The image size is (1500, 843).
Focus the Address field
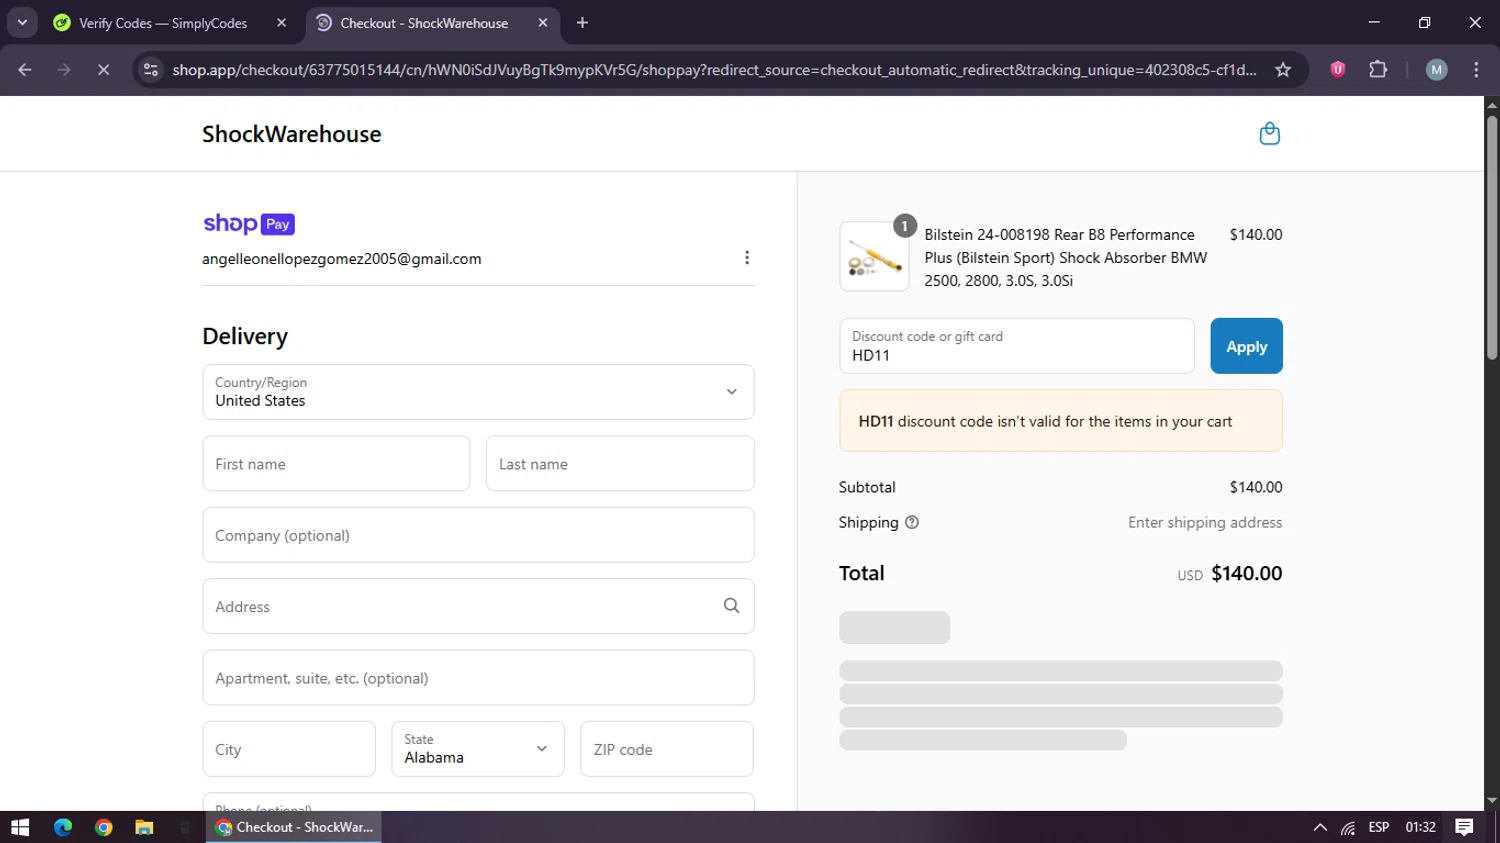pyautogui.click(x=478, y=606)
